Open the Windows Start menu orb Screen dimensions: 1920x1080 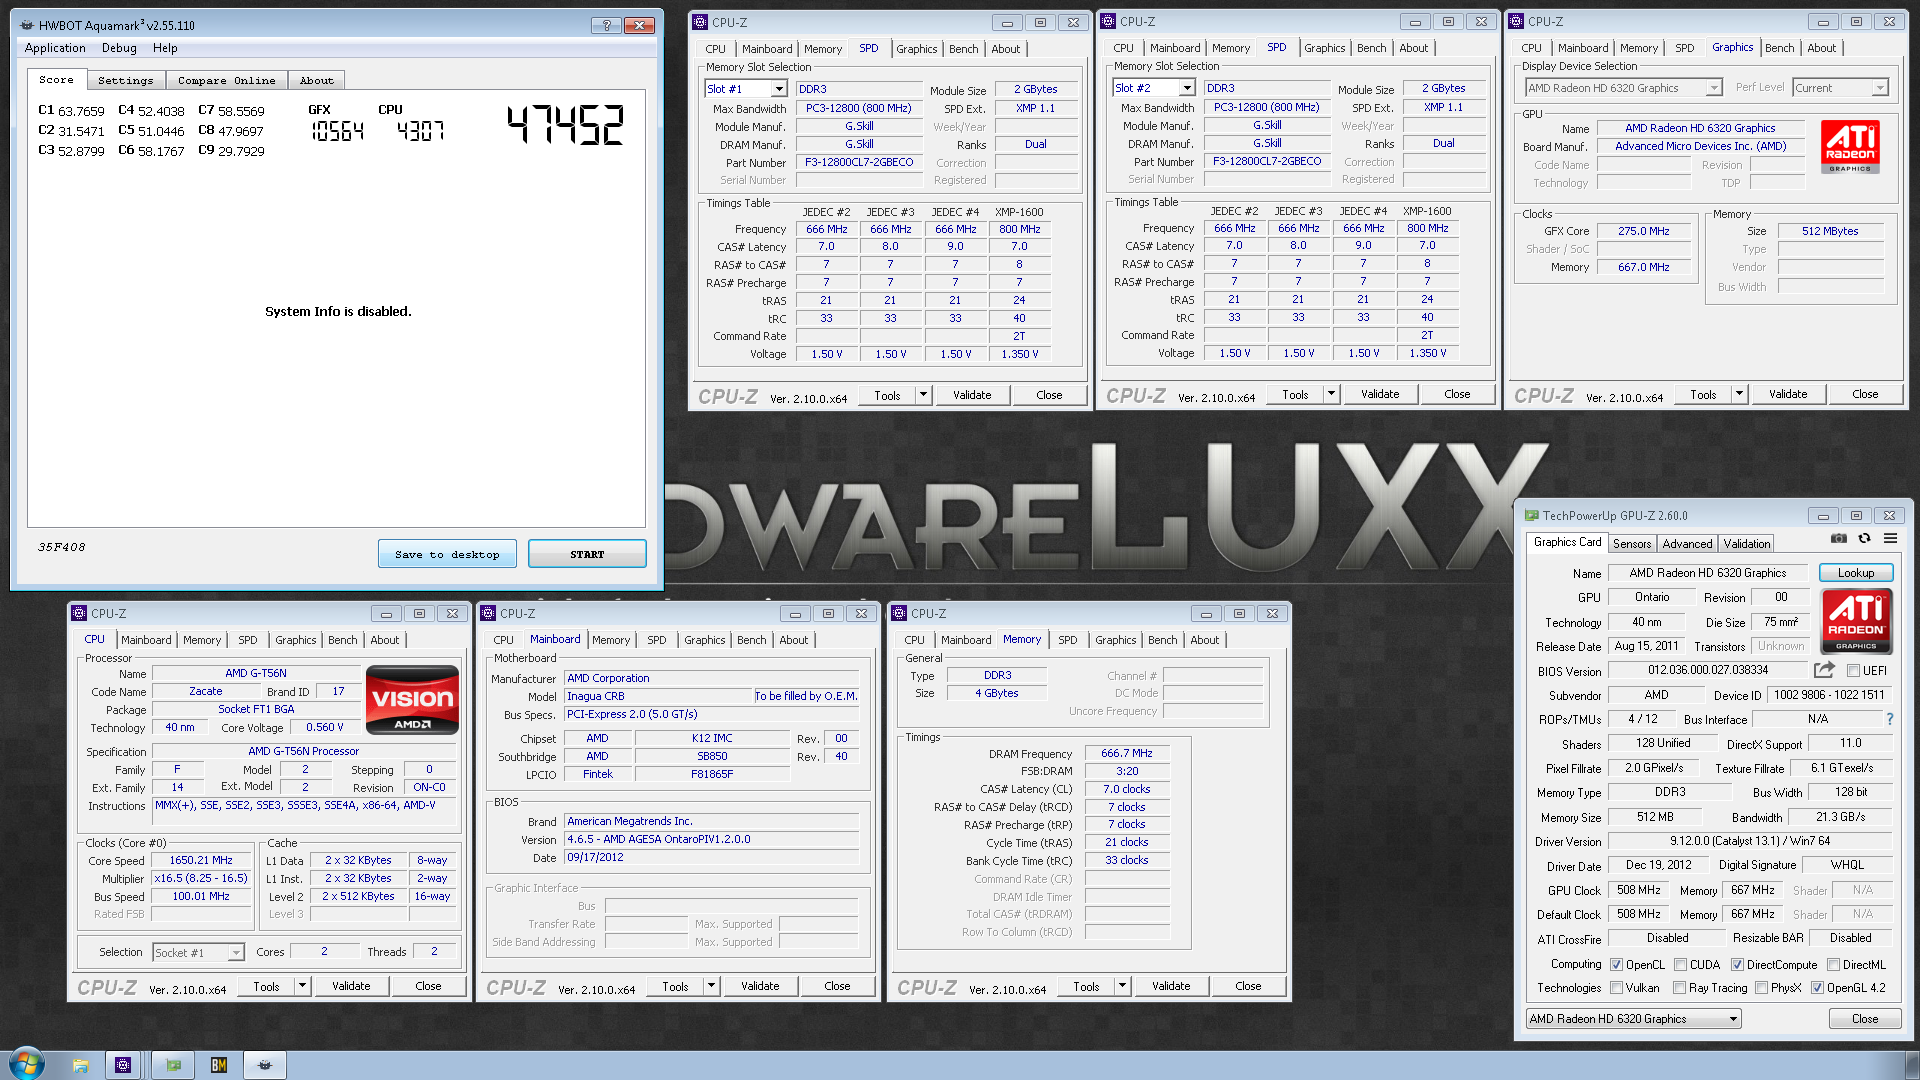[x=27, y=1064]
